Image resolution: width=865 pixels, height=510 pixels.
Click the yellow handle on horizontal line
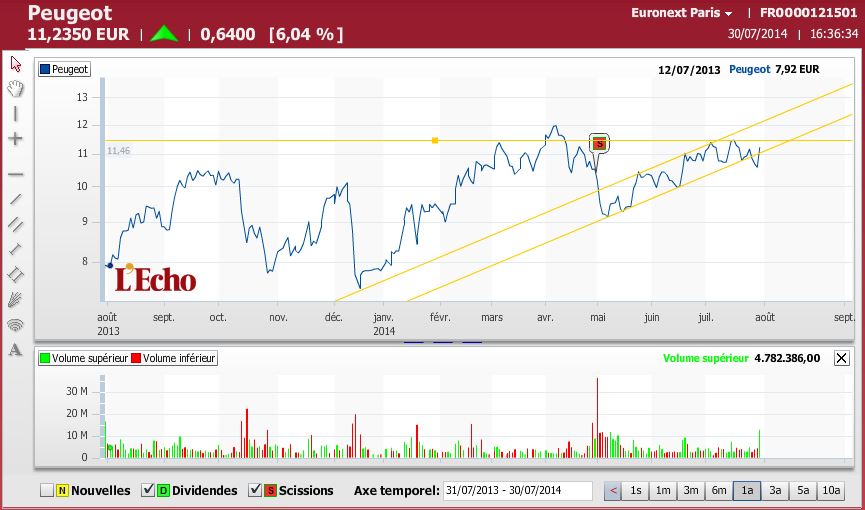(435, 141)
